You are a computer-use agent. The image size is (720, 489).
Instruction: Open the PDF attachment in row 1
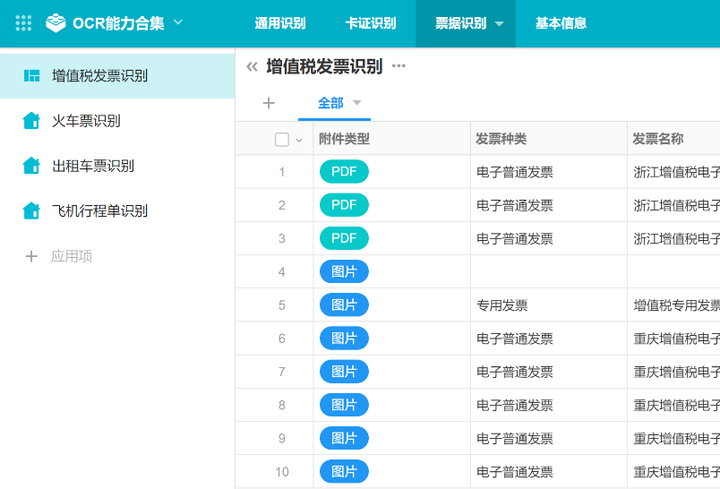pos(344,172)
